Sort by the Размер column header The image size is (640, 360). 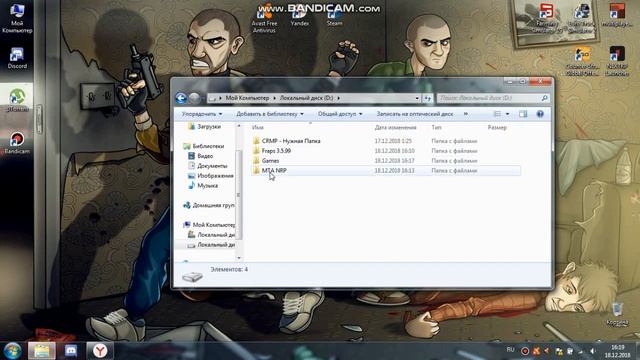497,127
